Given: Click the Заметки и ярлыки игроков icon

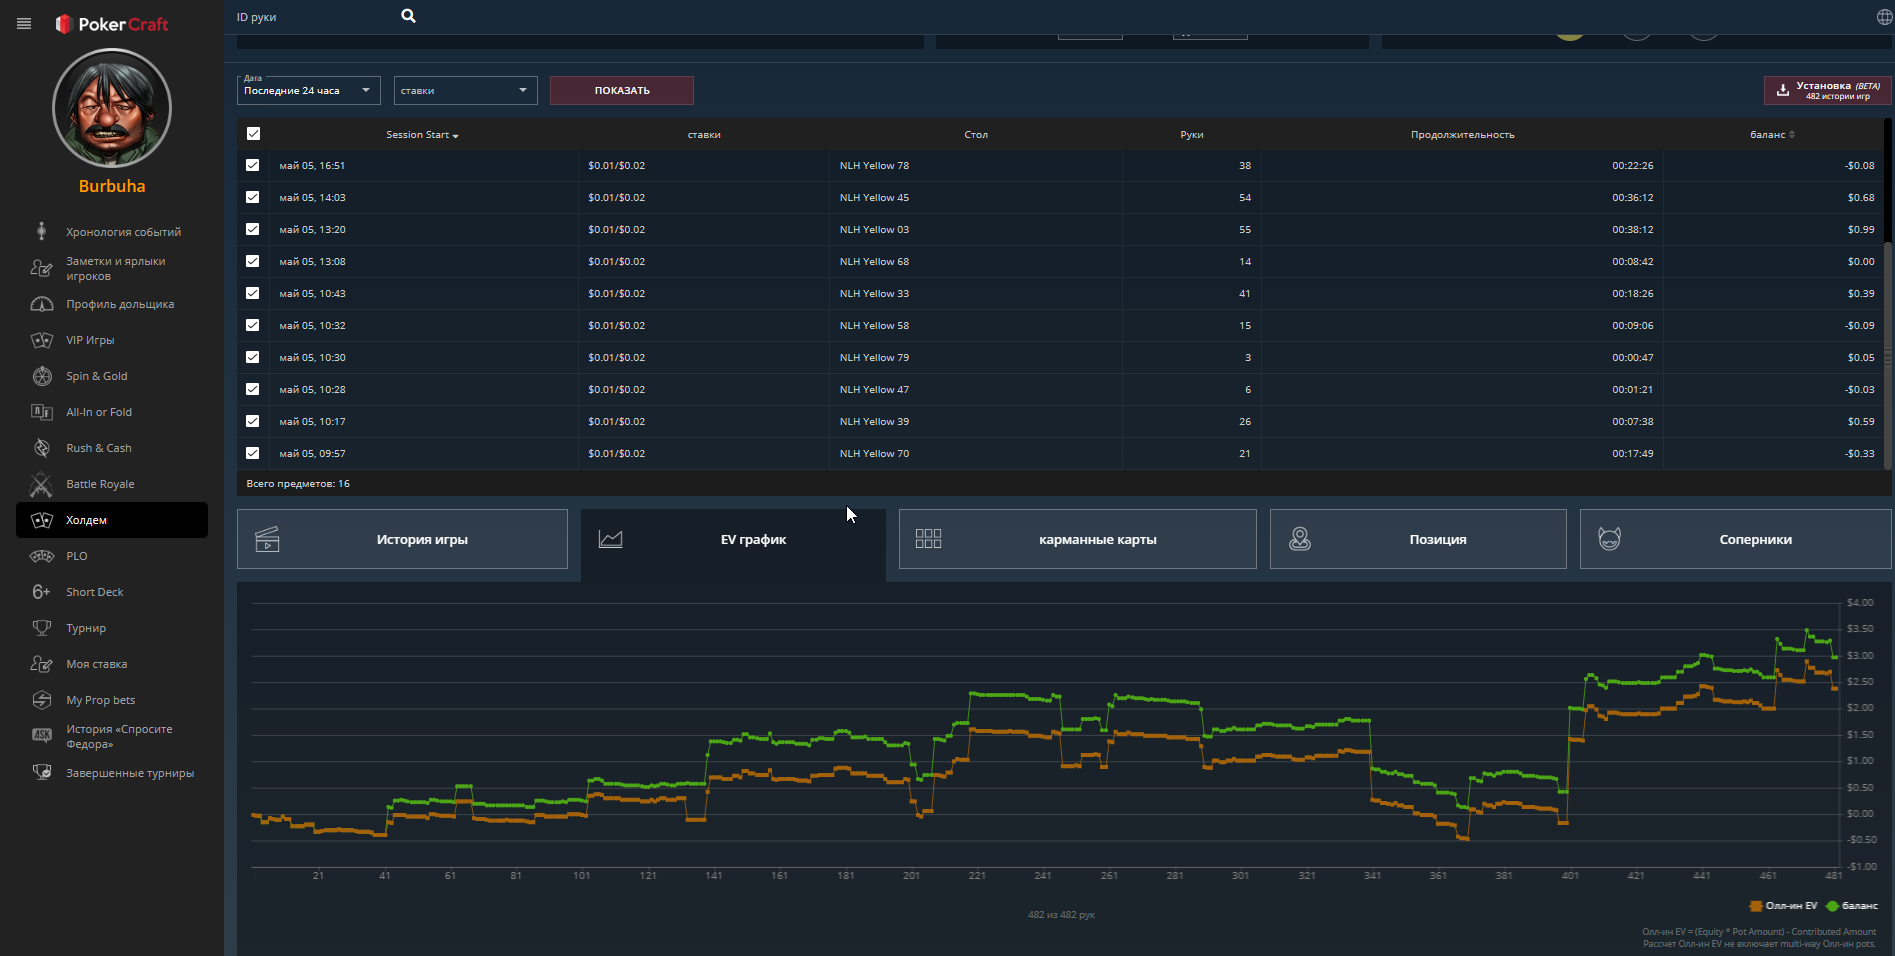Looking at the screenshot, I should coord(41,268).
